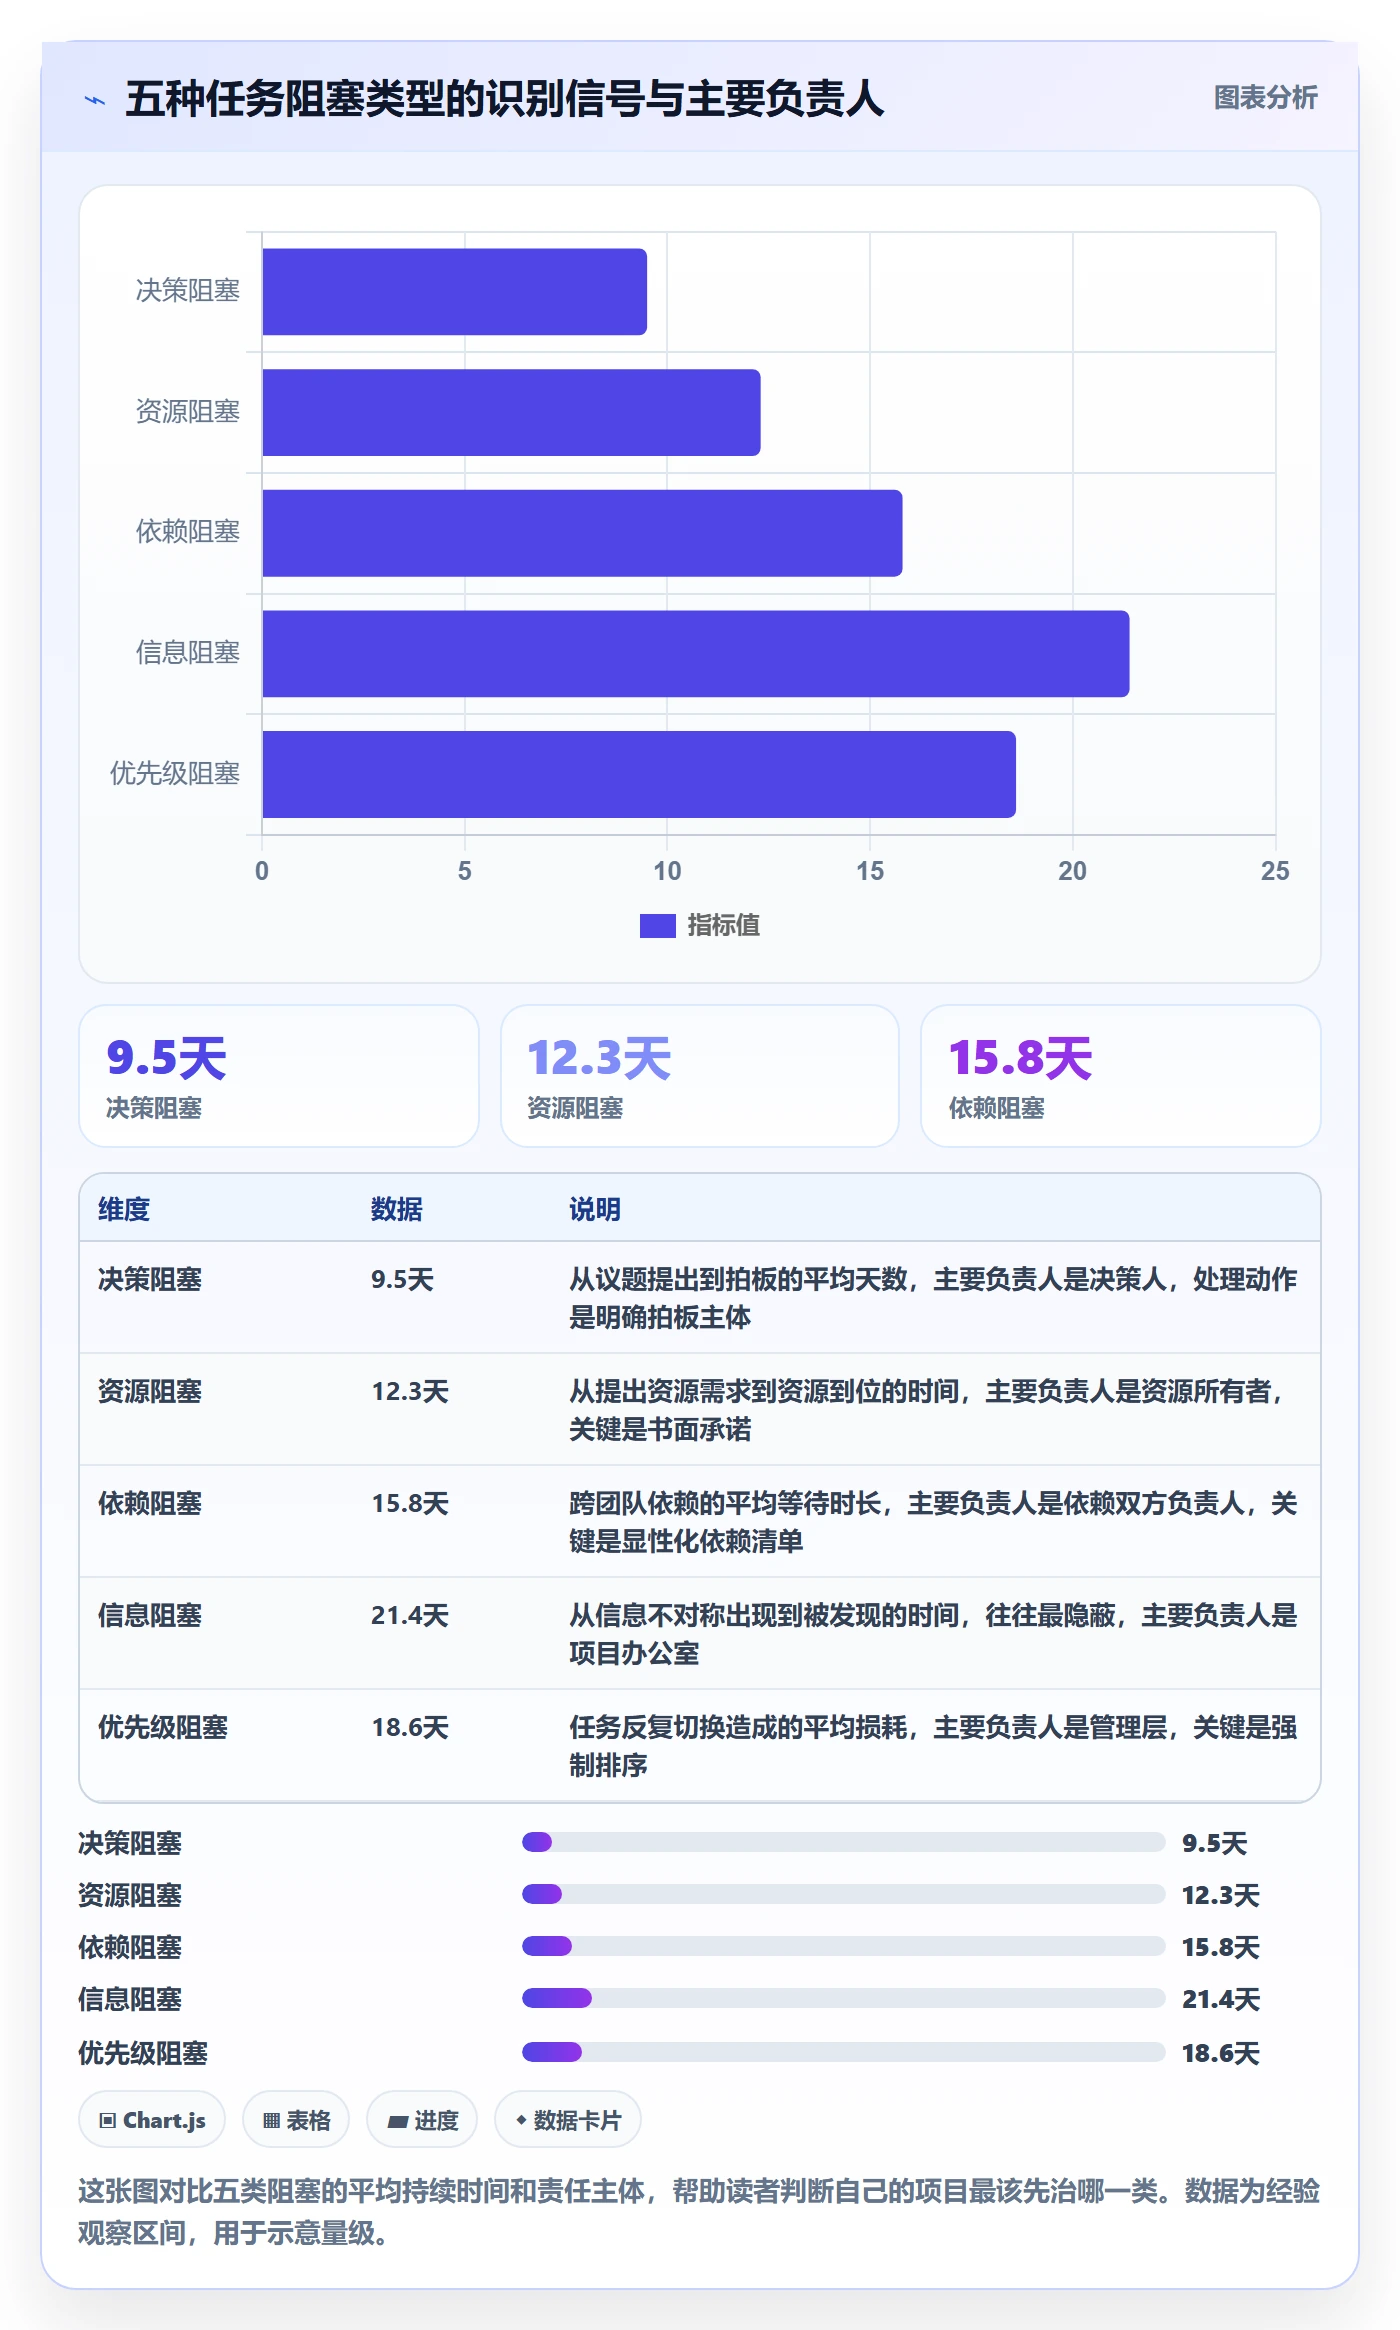1400x2330 pixels.
Task: Click the 数据卡片 tag chip
Action: 568,2120
